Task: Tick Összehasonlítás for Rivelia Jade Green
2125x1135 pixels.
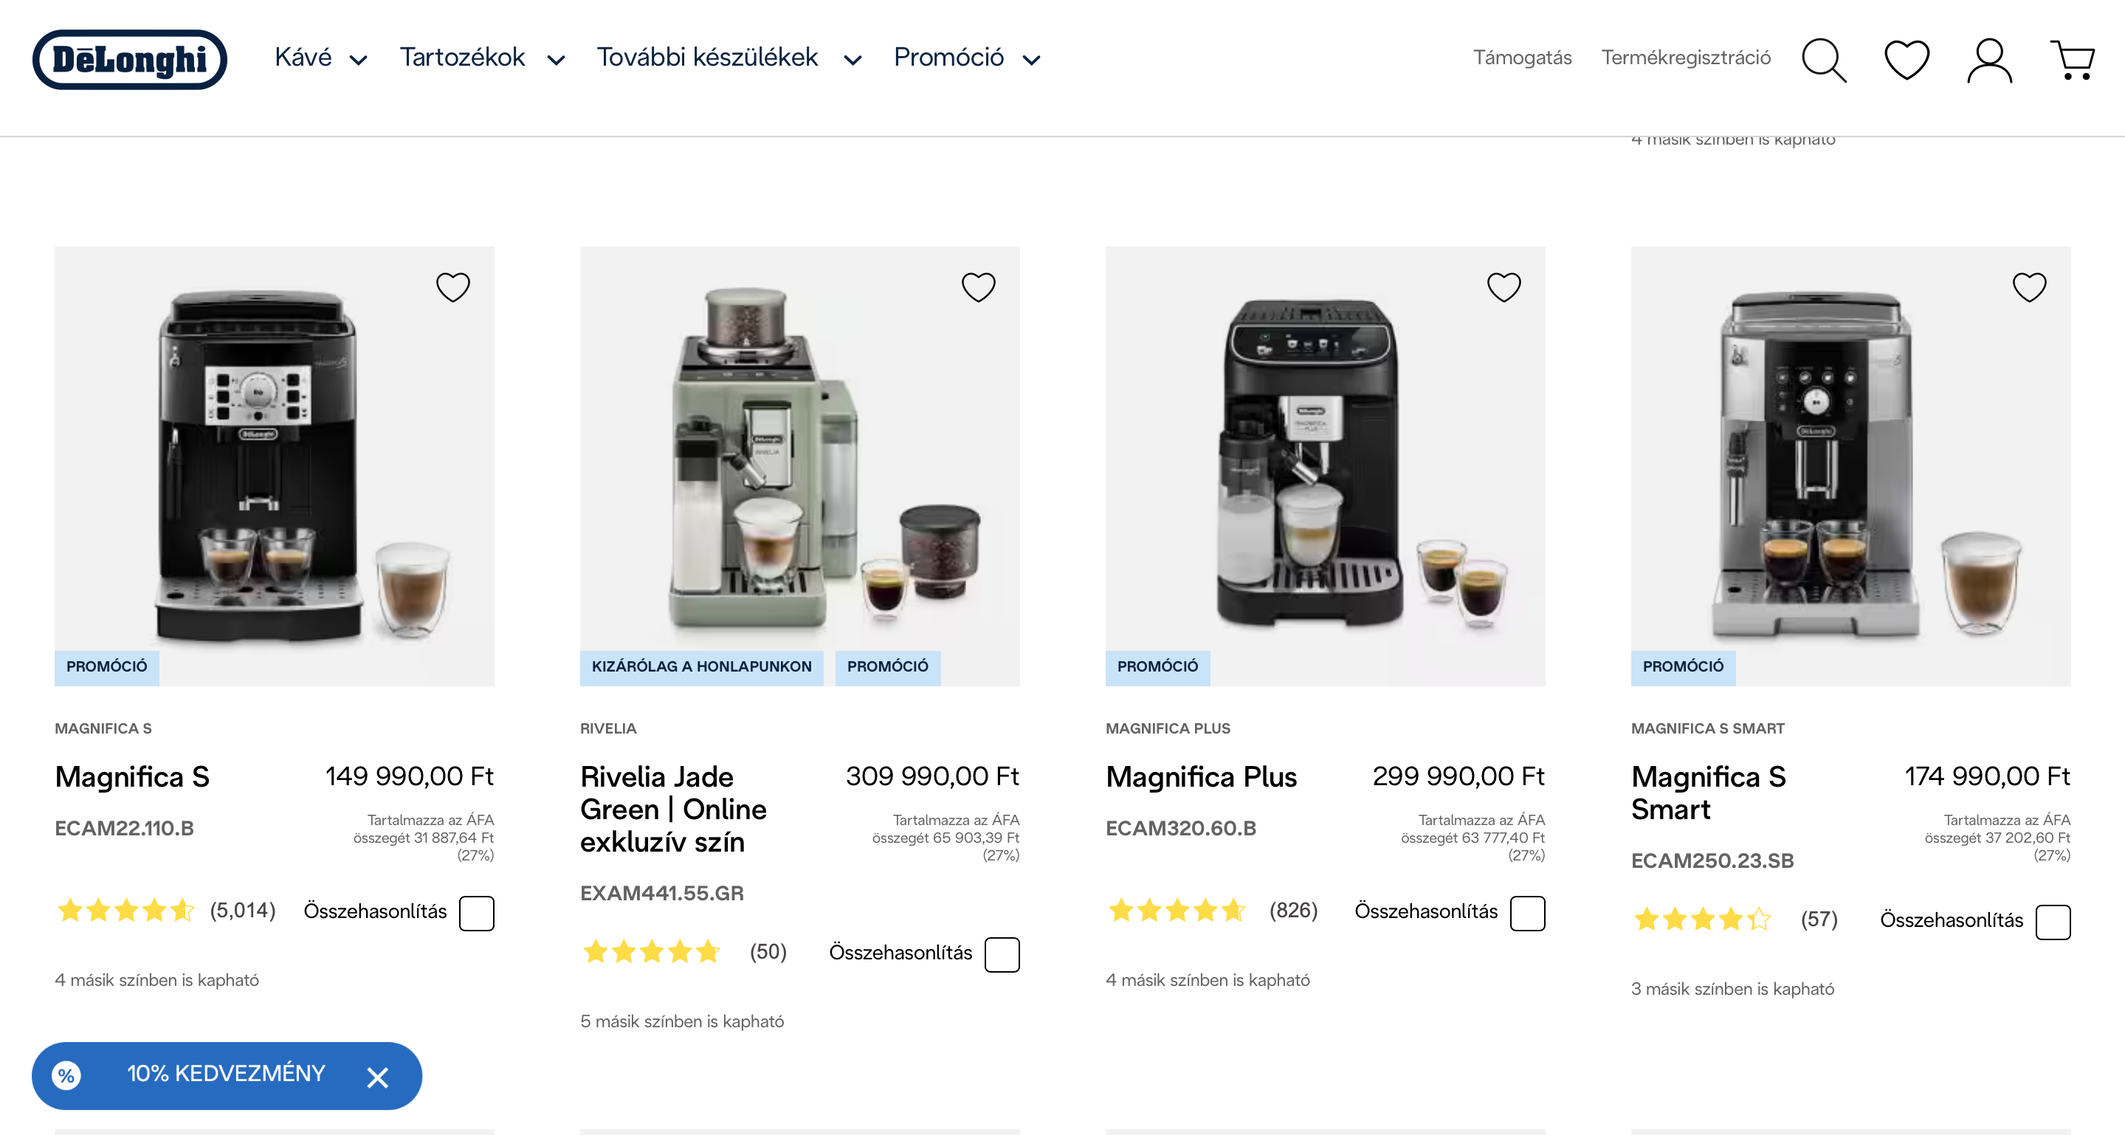Action: [1002, 954]
